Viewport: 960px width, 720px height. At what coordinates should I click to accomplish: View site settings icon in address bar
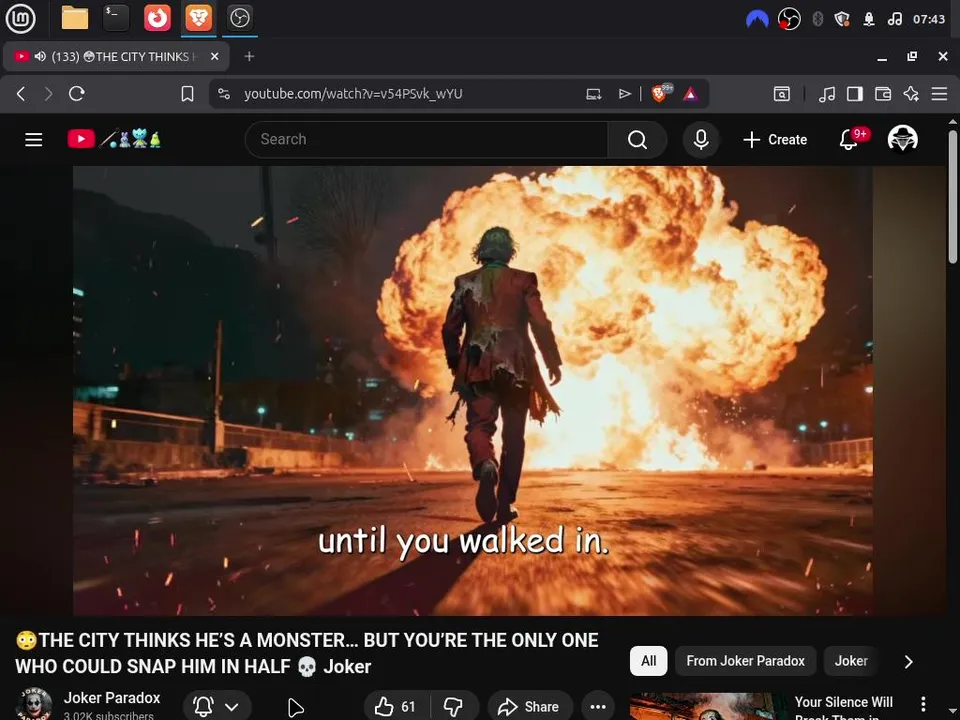click(x=224, y=94)
